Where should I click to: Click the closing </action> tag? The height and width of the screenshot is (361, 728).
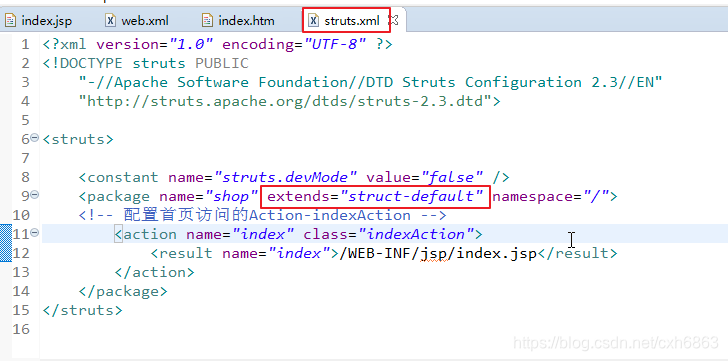click(155, 272)
